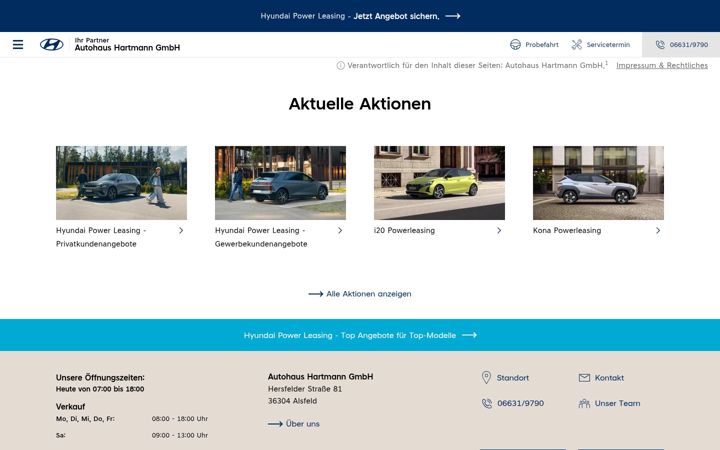Open green i20 car image
This screenshot has width=720, height=450.
(439, 183)
